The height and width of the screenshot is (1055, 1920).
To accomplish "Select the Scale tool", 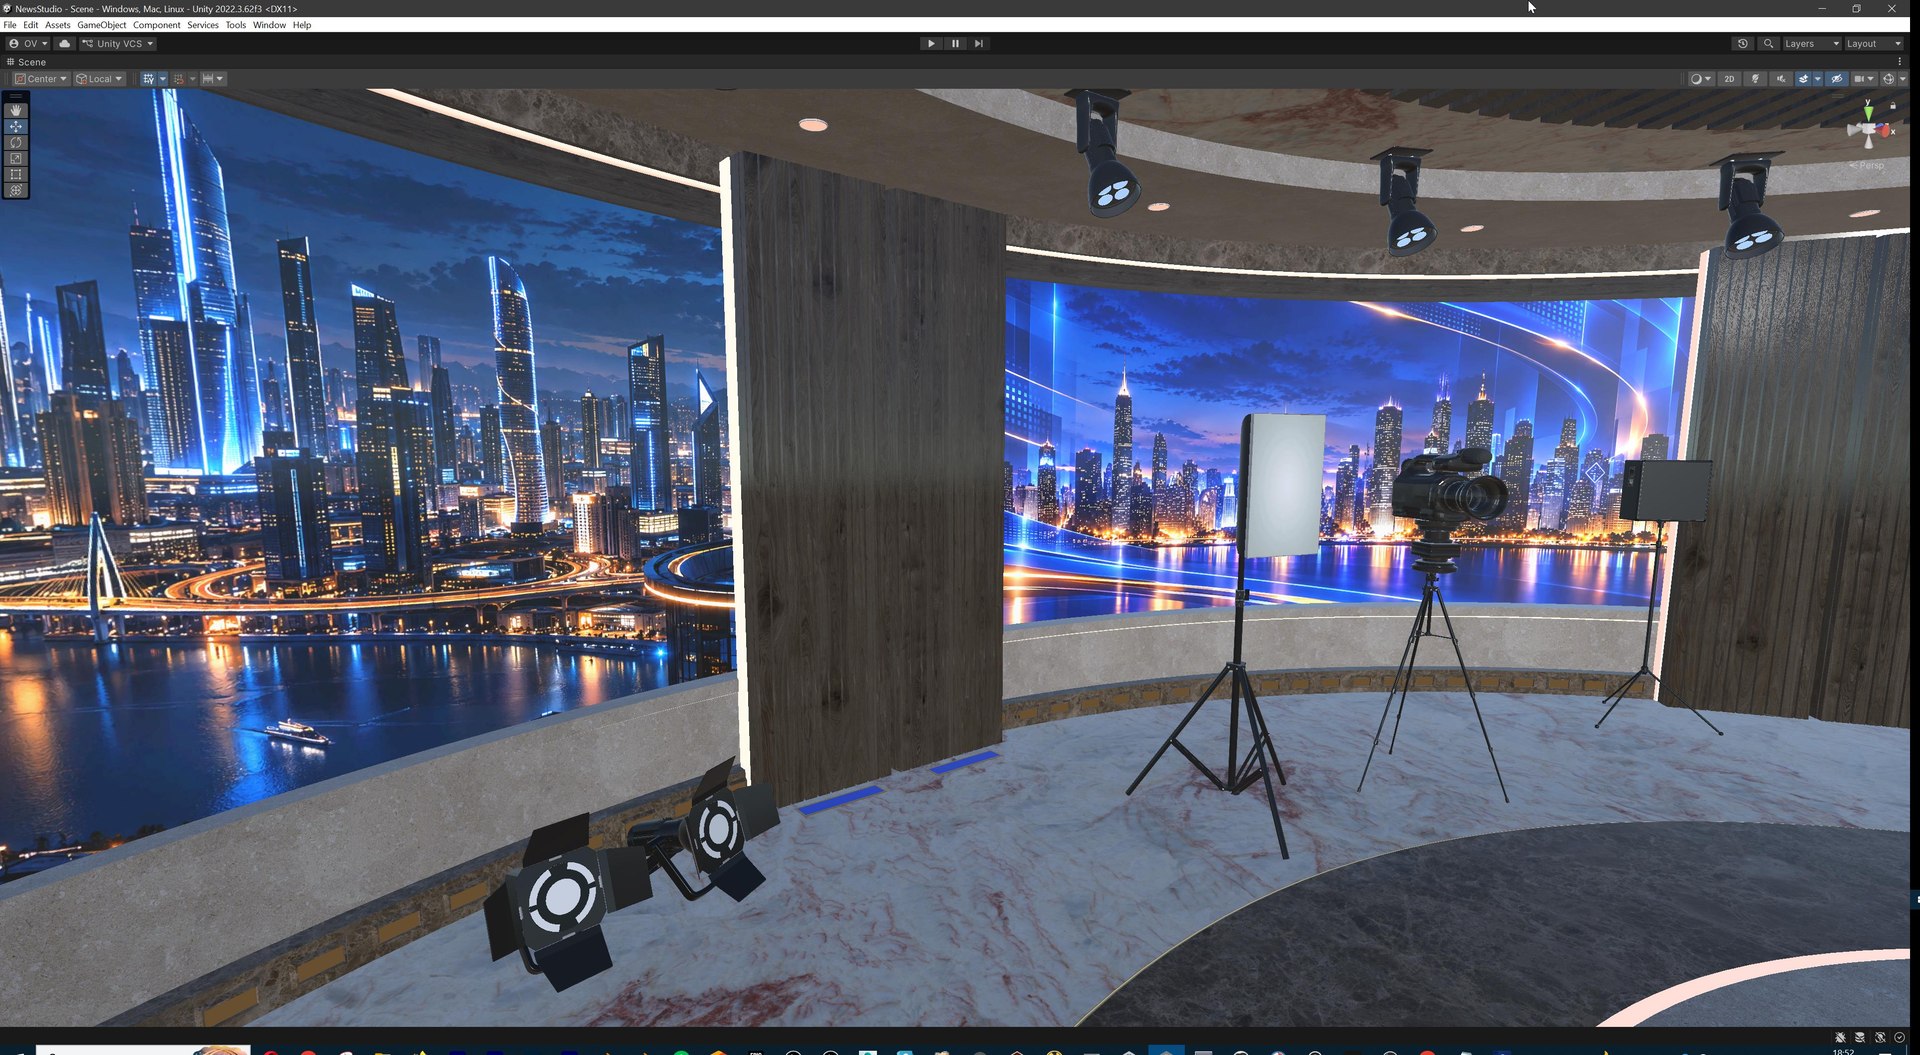I will point(16,159).
